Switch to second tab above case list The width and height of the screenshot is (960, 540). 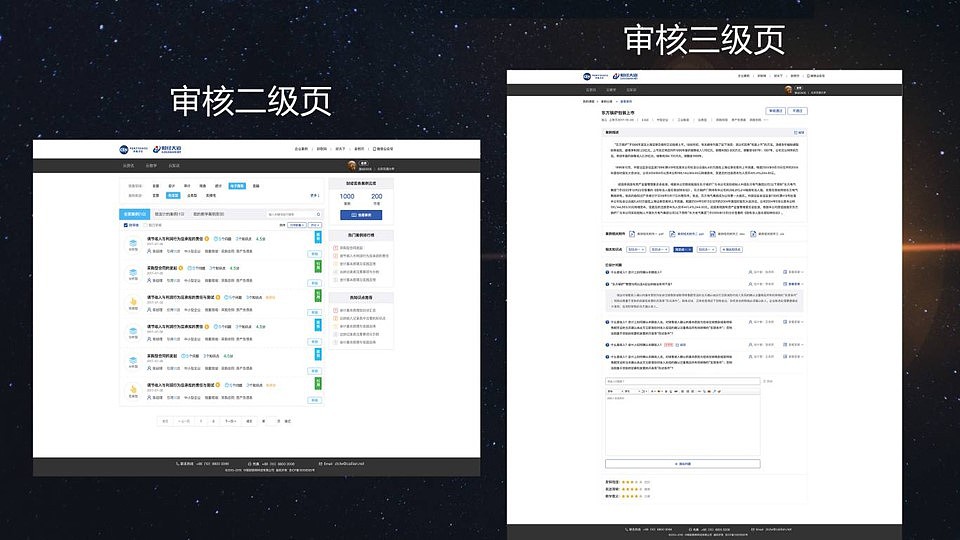[169, 214]
